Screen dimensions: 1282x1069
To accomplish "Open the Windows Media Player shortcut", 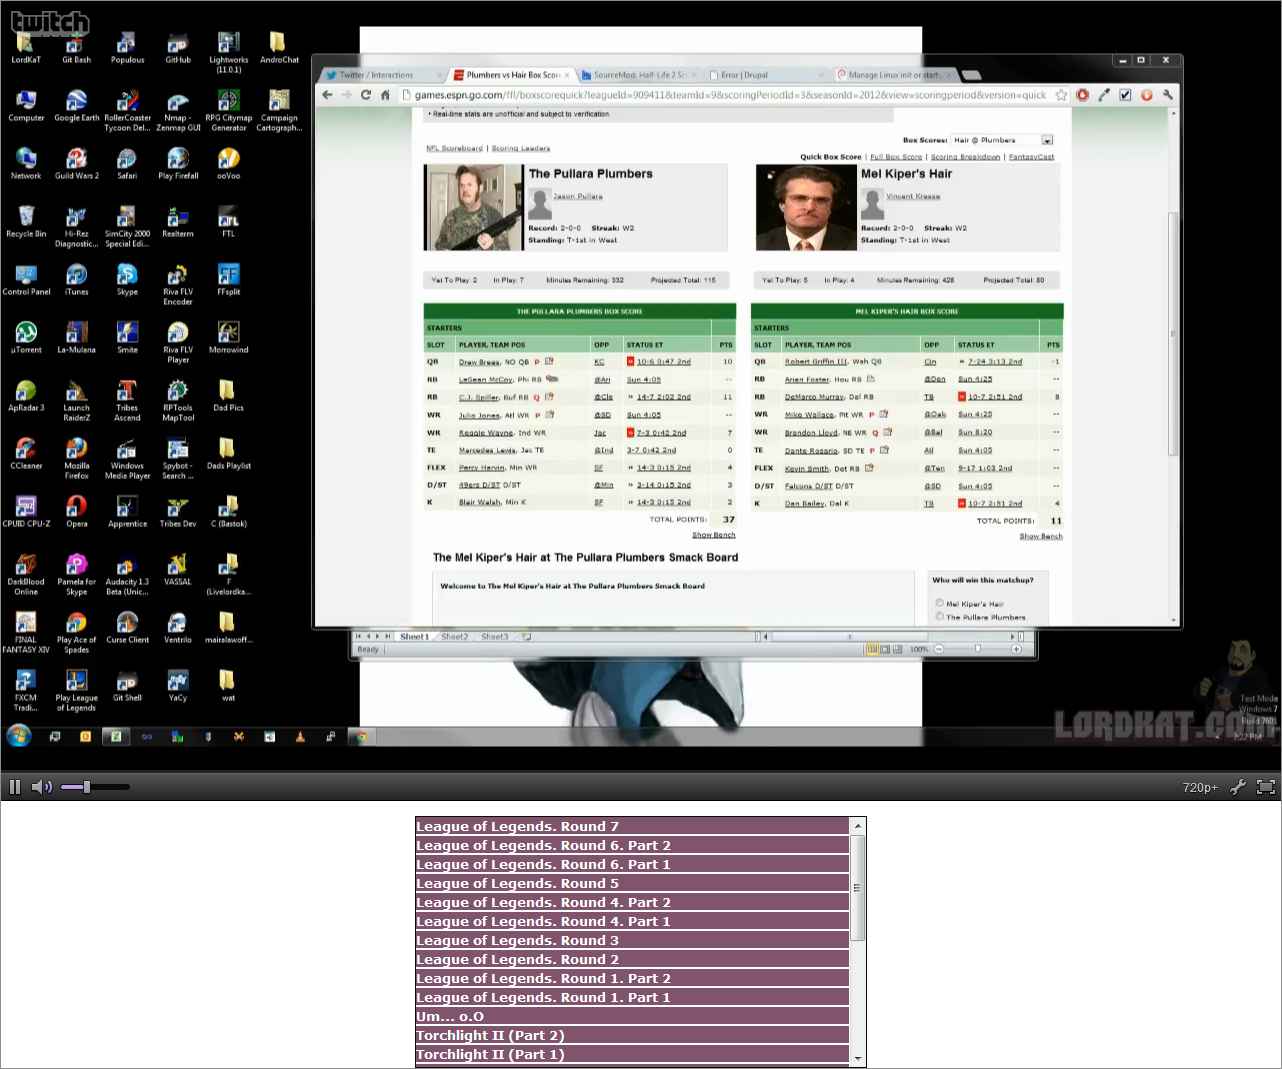I will (127, 459).
